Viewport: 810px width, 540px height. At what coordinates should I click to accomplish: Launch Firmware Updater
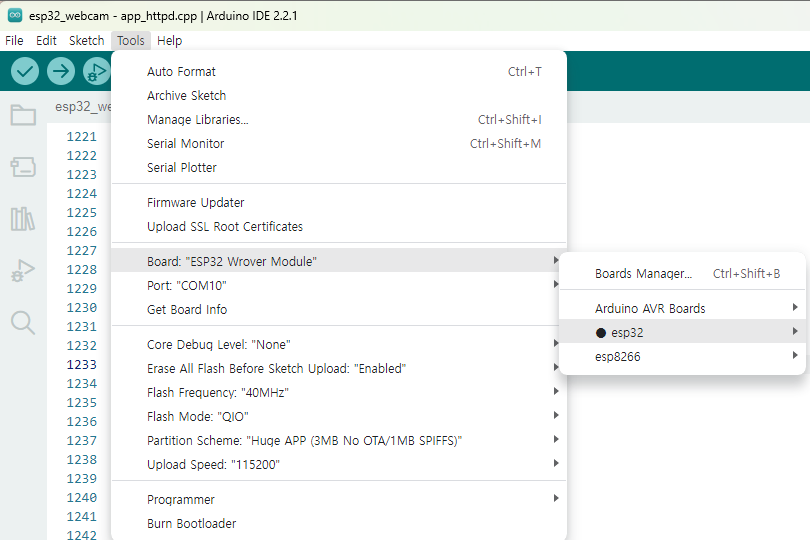(339, 203)
